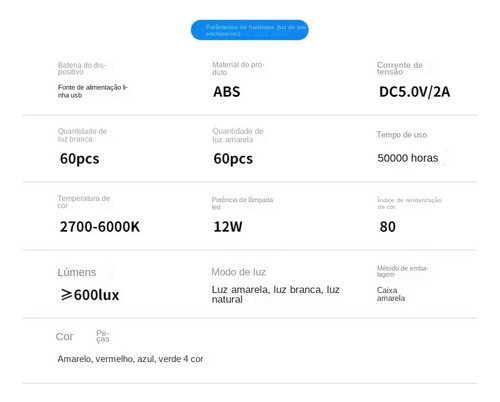Viewport: 500px width, 402px height.
Task: Select the Modo de luz heading
Action: [238, 272]
